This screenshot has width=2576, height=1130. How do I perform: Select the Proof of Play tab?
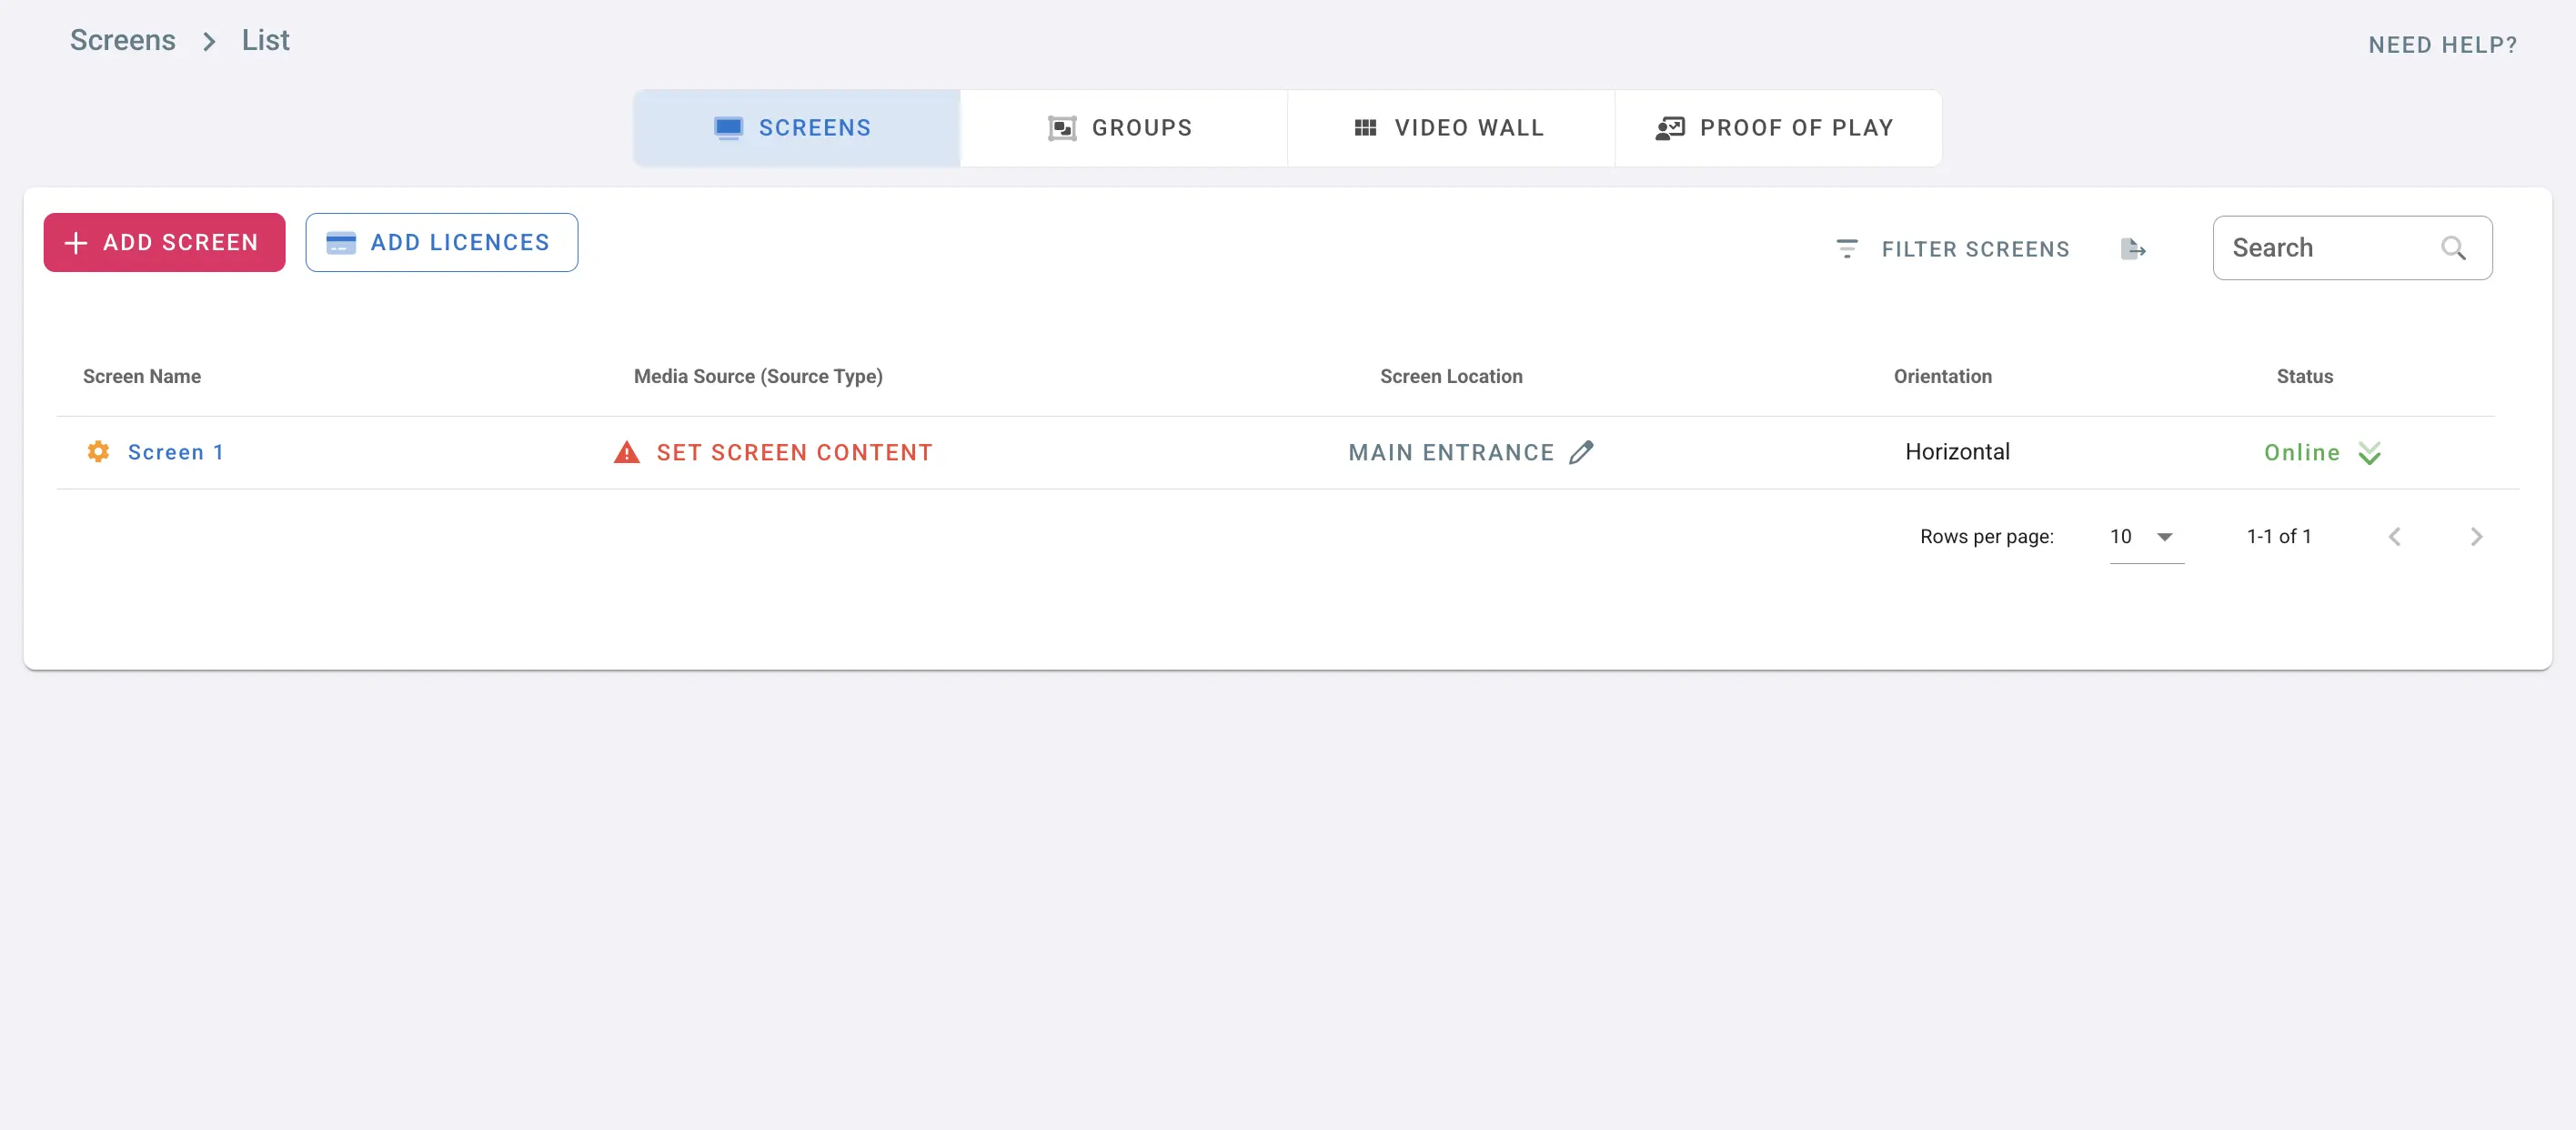click(x=1777, y=128)
